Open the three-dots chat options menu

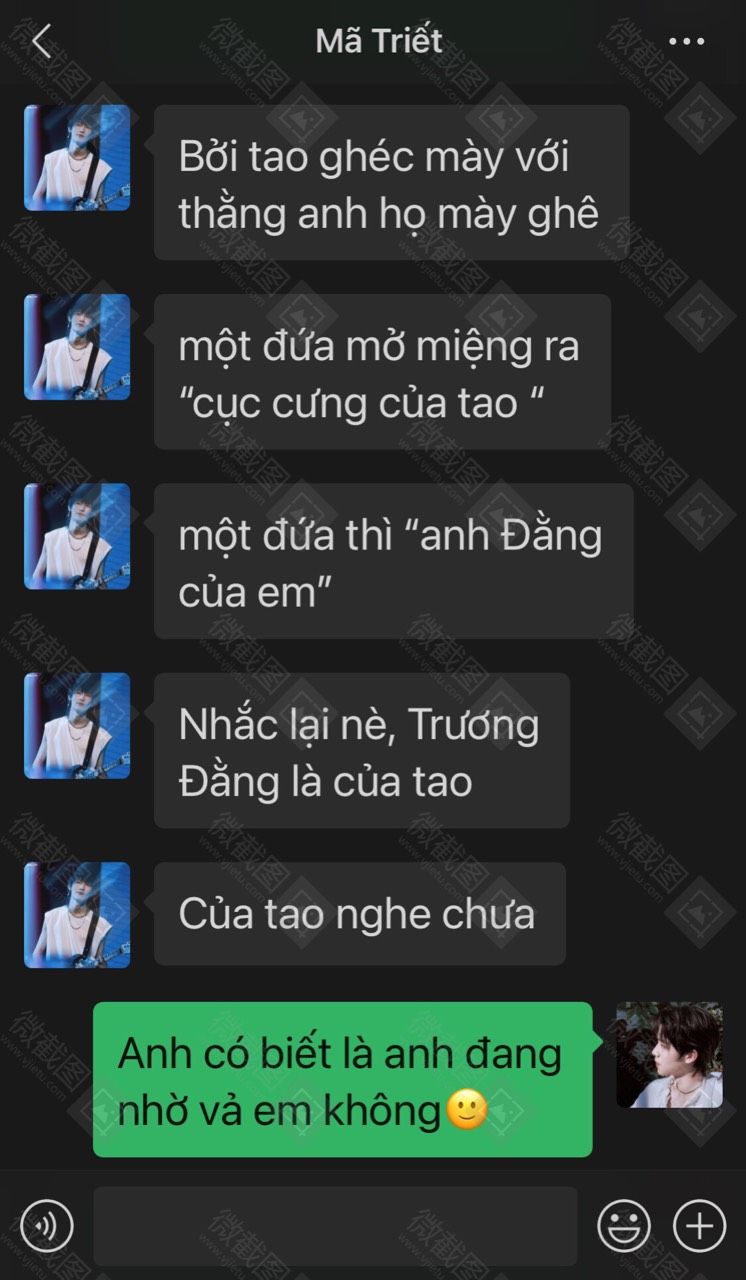686,42
